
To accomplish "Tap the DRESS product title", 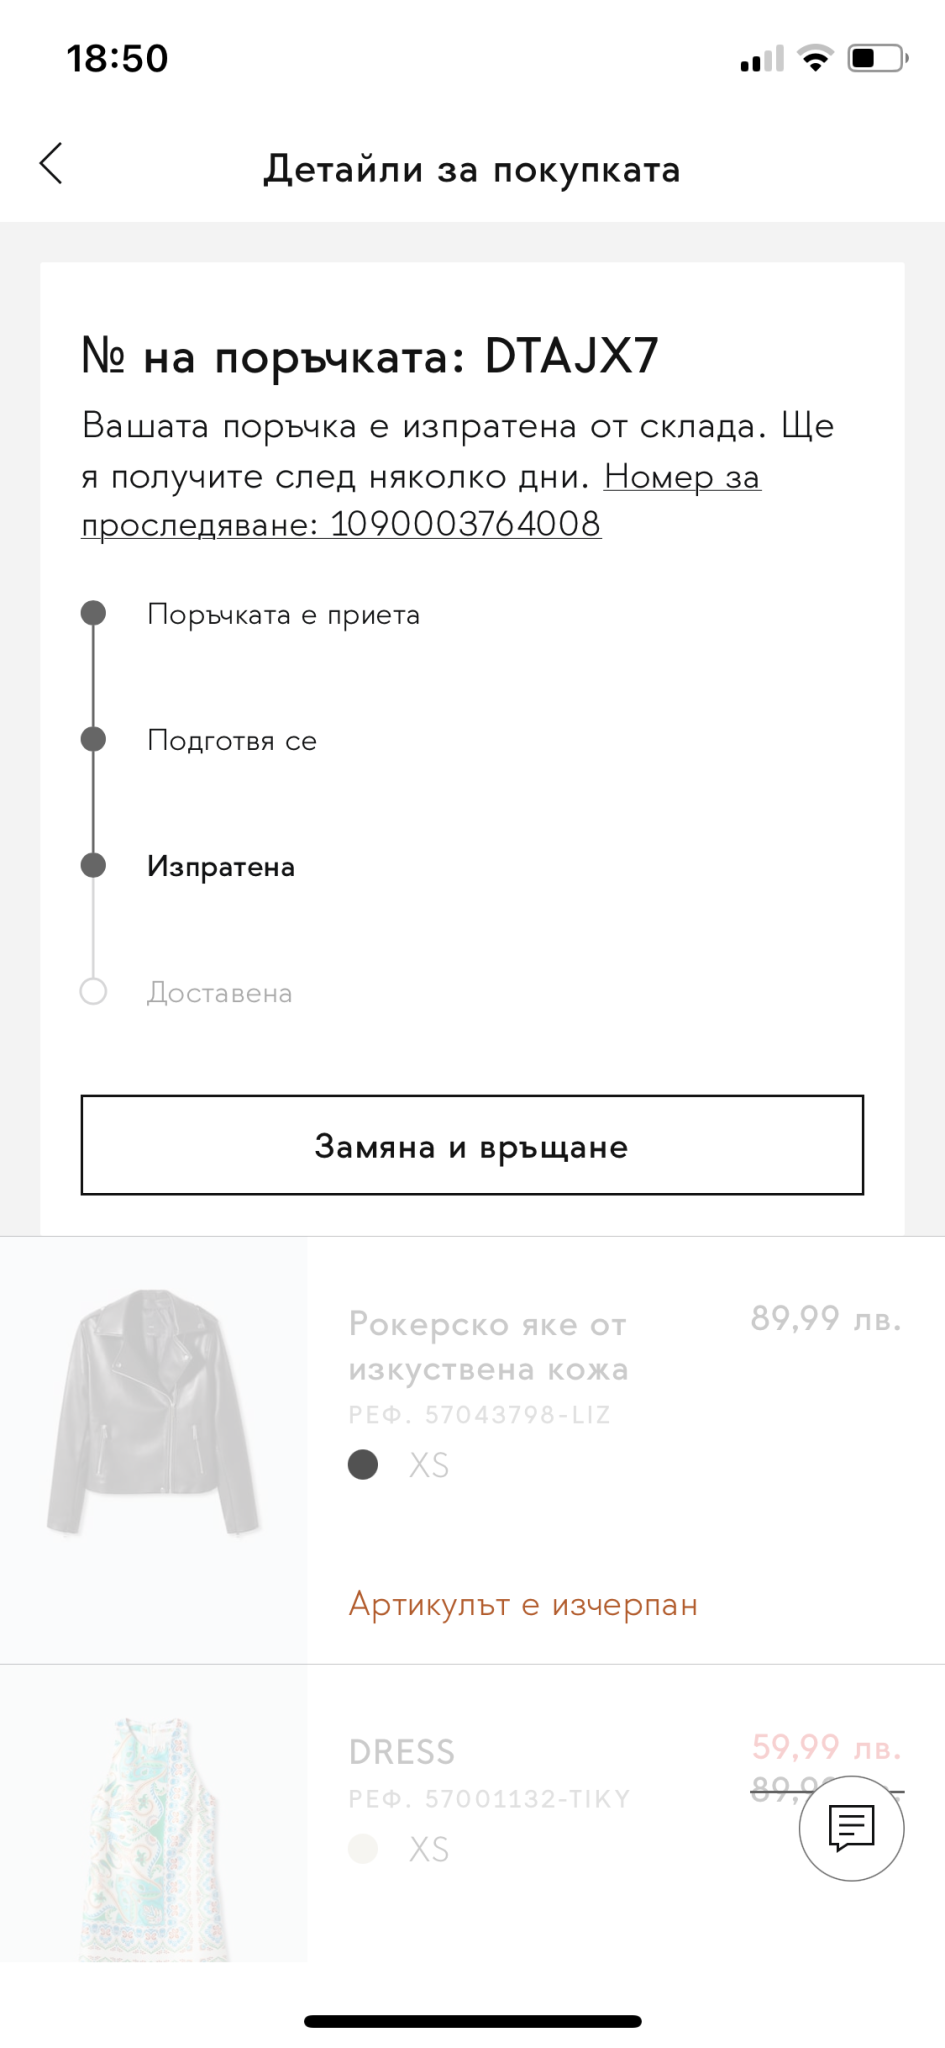I will 401,1752.
